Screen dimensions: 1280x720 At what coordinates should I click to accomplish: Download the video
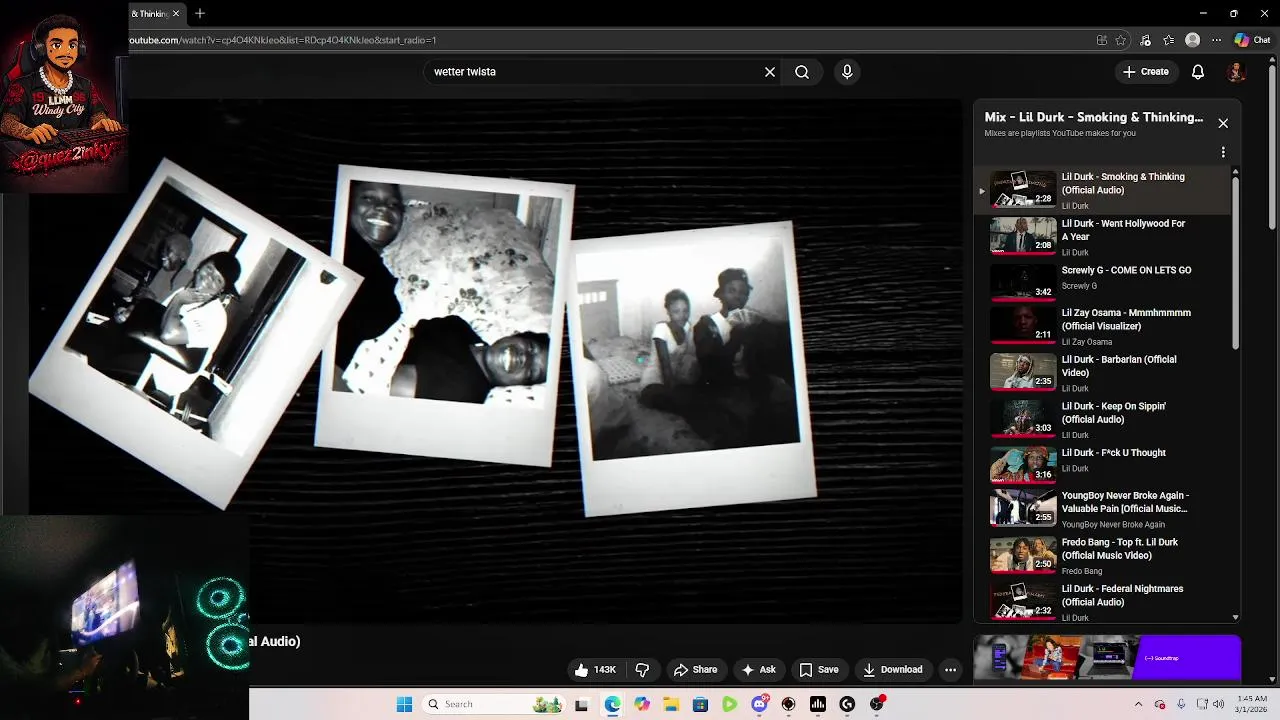pos(893,670)
